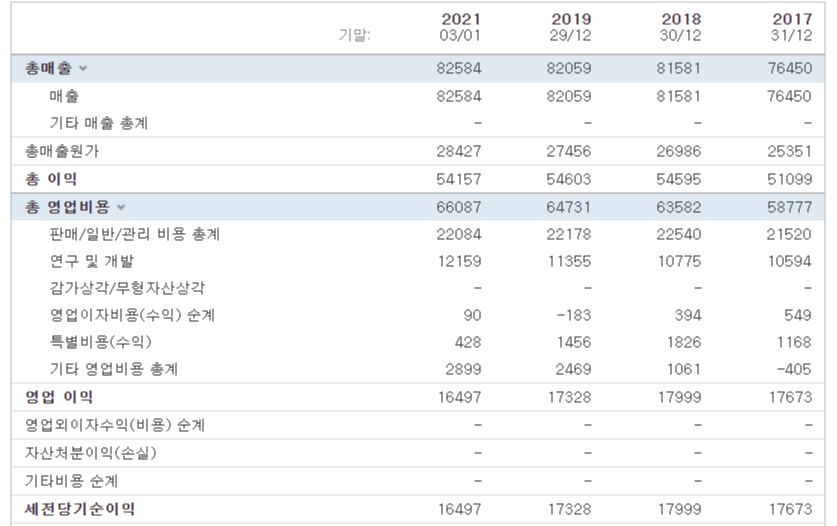Click 판매/일반/관리 value 21520
Viewport: 837px width, 526px height.
pos(790,234)
